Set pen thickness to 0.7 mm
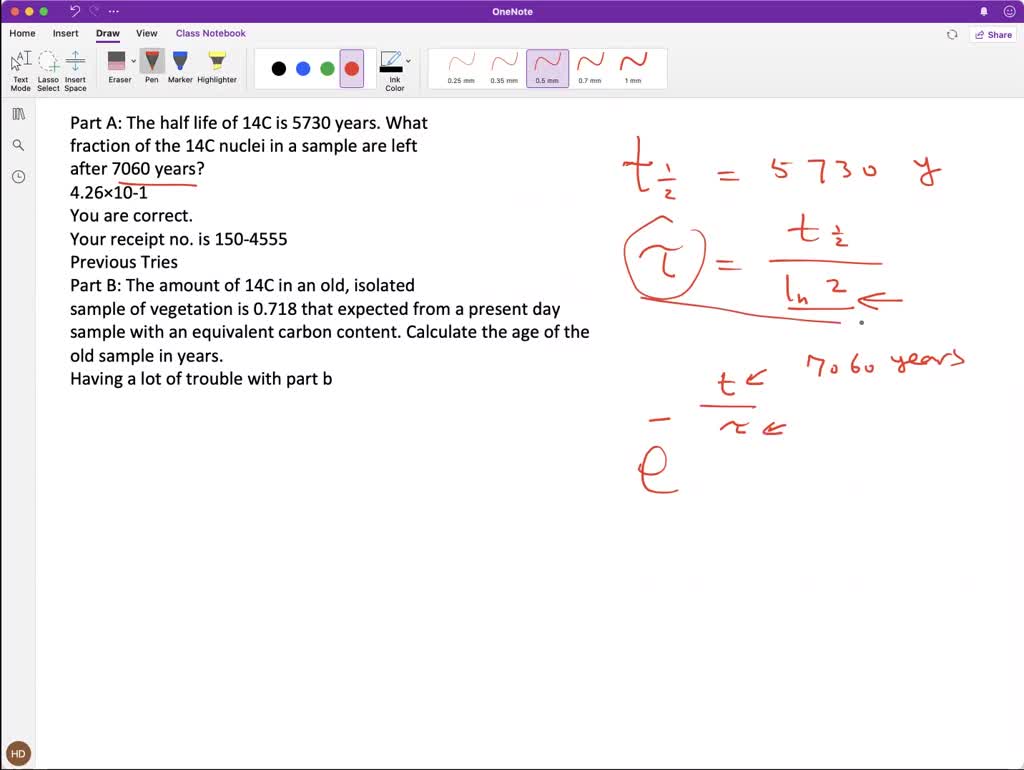Viewport: 1024px width, 770px height. [590, 69]
